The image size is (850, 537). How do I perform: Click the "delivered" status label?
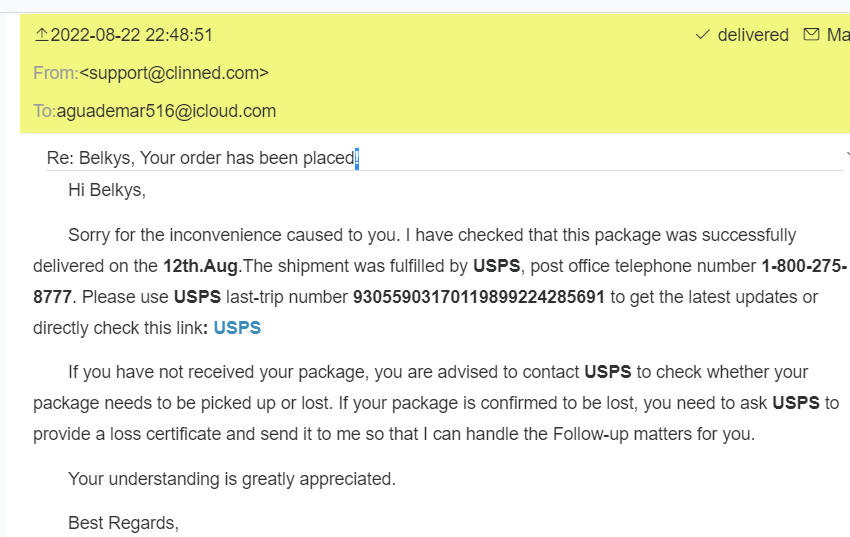pyautogui.click(x=753, y=35)
